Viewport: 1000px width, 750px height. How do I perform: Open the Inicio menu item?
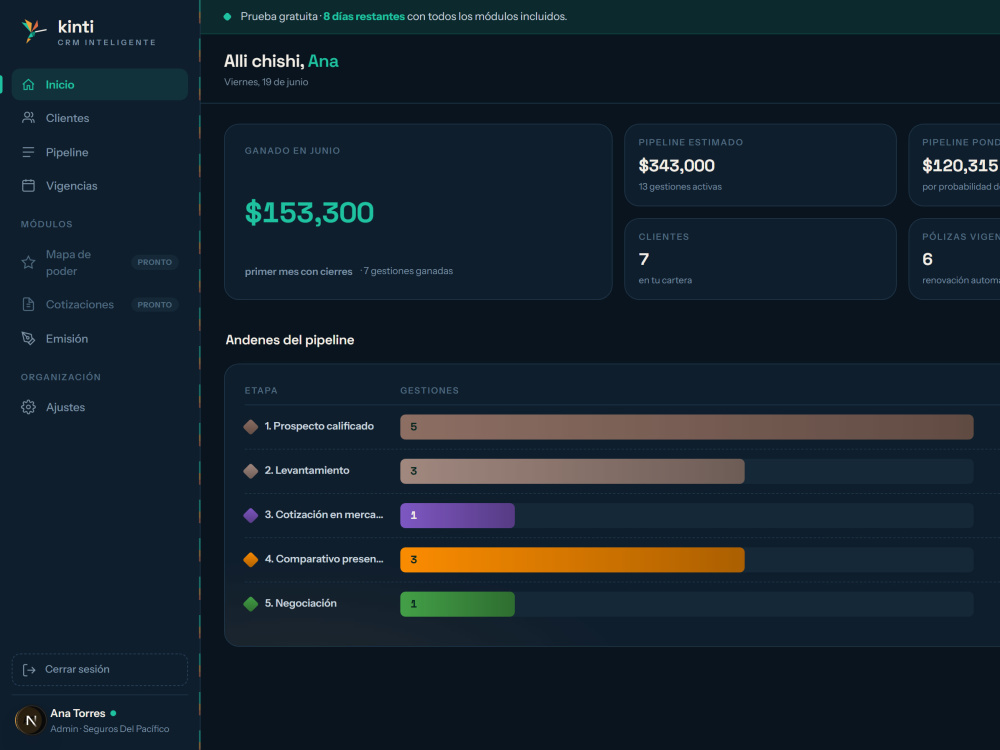pos(99,85)
